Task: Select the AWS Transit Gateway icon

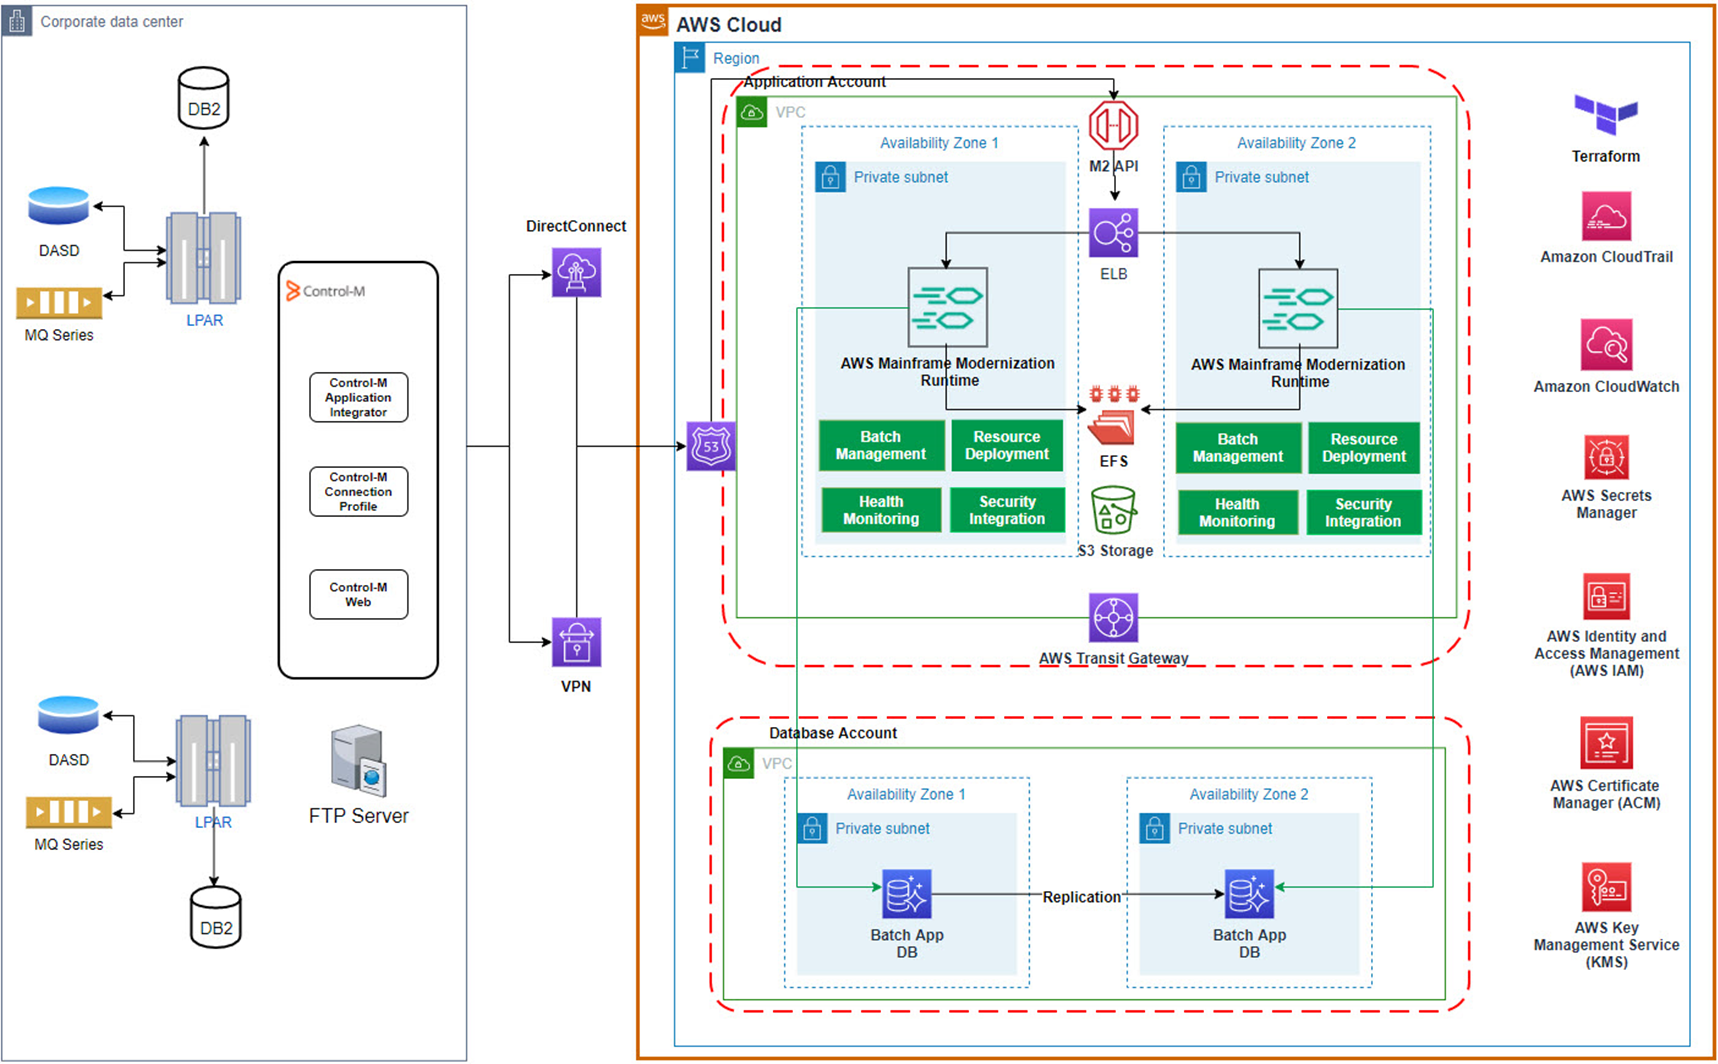Action: coord(1113,617)
